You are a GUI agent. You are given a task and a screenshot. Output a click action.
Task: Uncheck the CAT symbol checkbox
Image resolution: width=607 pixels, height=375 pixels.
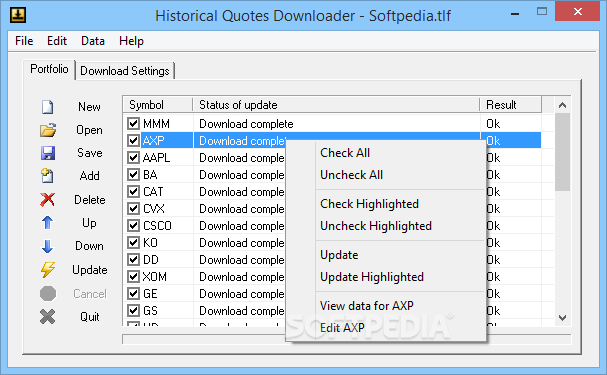(134, 192)
